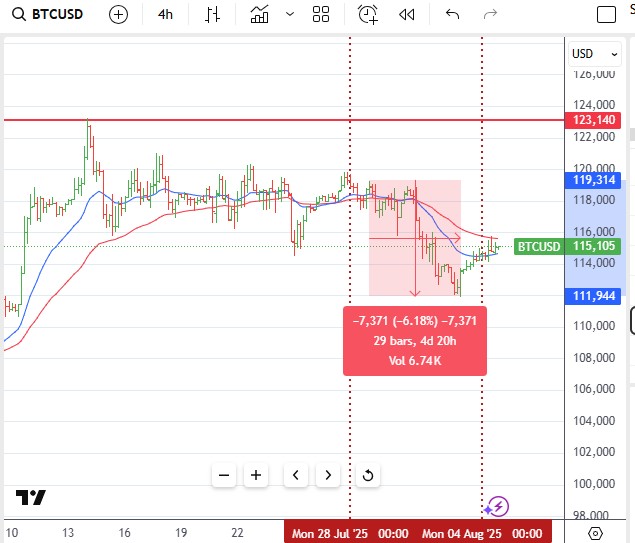Image resolution: width=635 pixels, height=543 pixels.
Task: Click the 19 date label on time axis
Action: click(181, 532)
